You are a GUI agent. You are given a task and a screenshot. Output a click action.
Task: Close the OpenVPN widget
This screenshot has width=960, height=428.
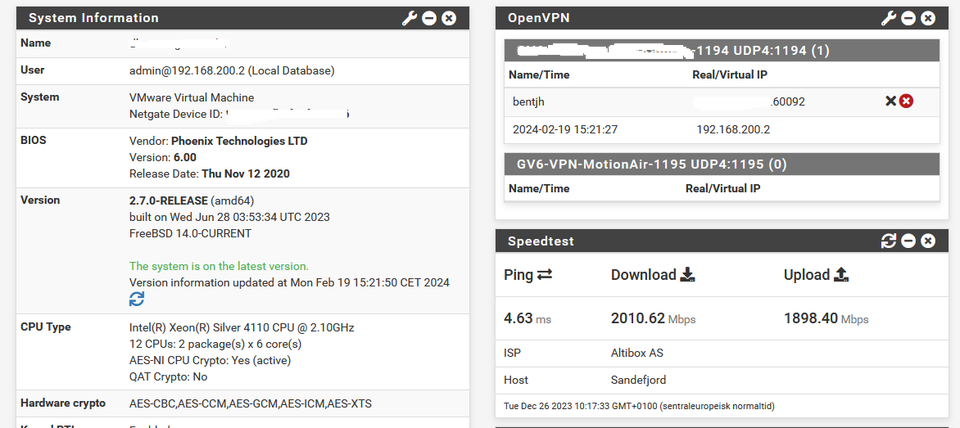pos(928,18)
